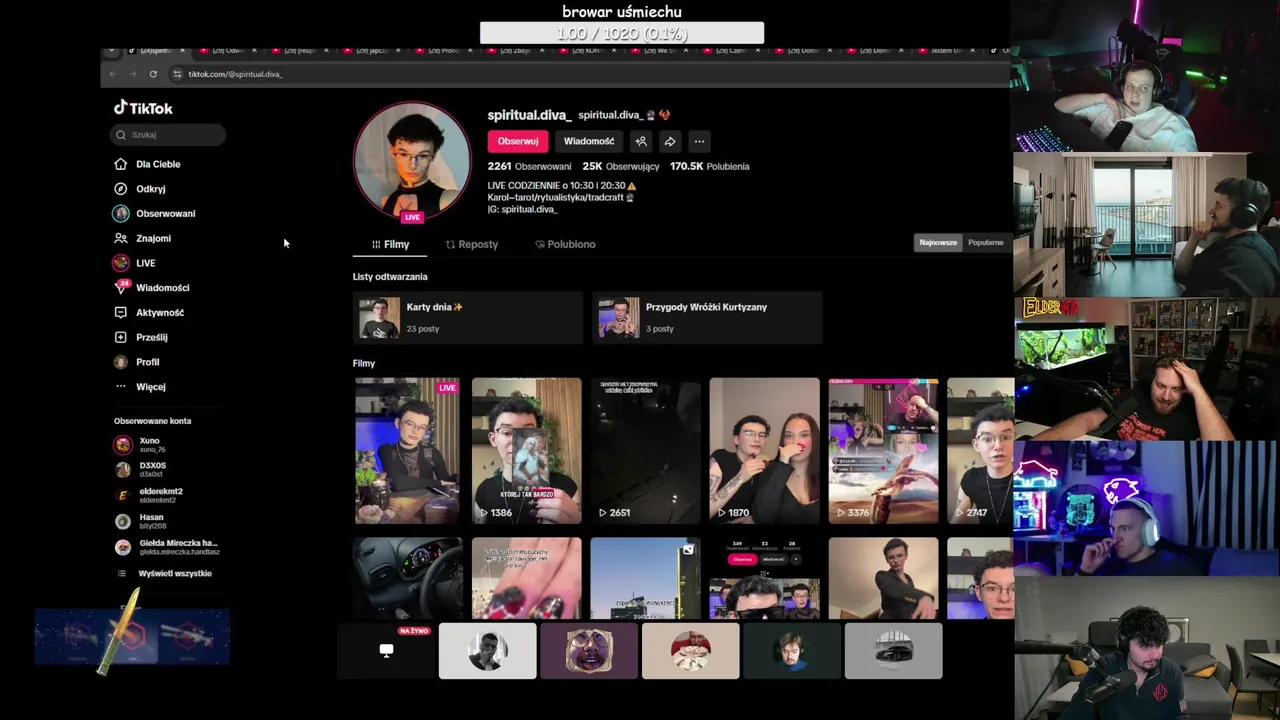Image resolution: width=1280 pixels, height=720 pixels.
Task: Open the video with 1870 views
Action: coord(764,451)
